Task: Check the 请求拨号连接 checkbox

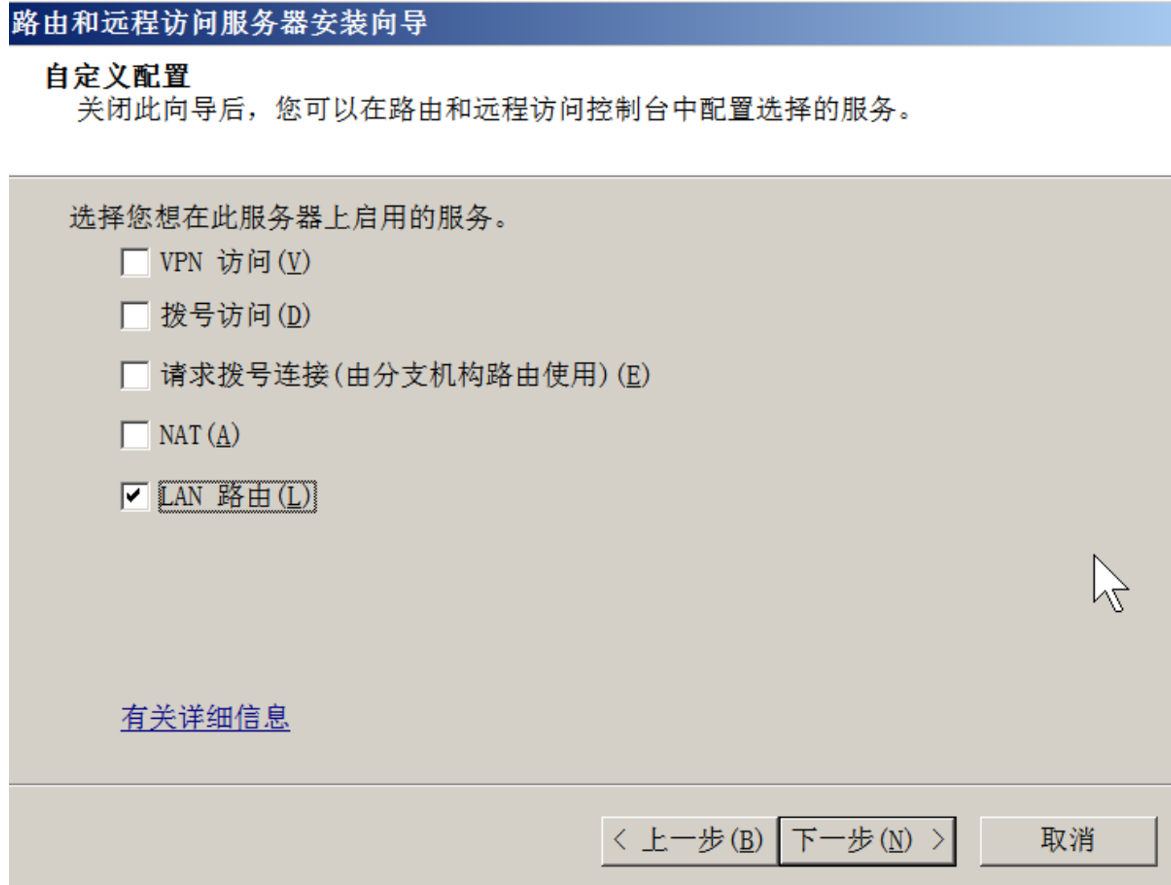Action: click(x=135, y=375)
